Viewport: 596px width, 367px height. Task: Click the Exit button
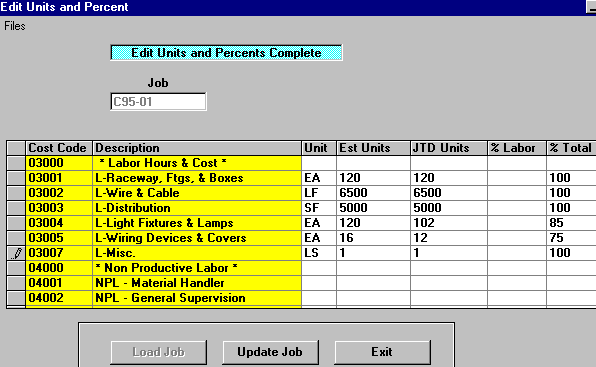(x=382, y=352)
